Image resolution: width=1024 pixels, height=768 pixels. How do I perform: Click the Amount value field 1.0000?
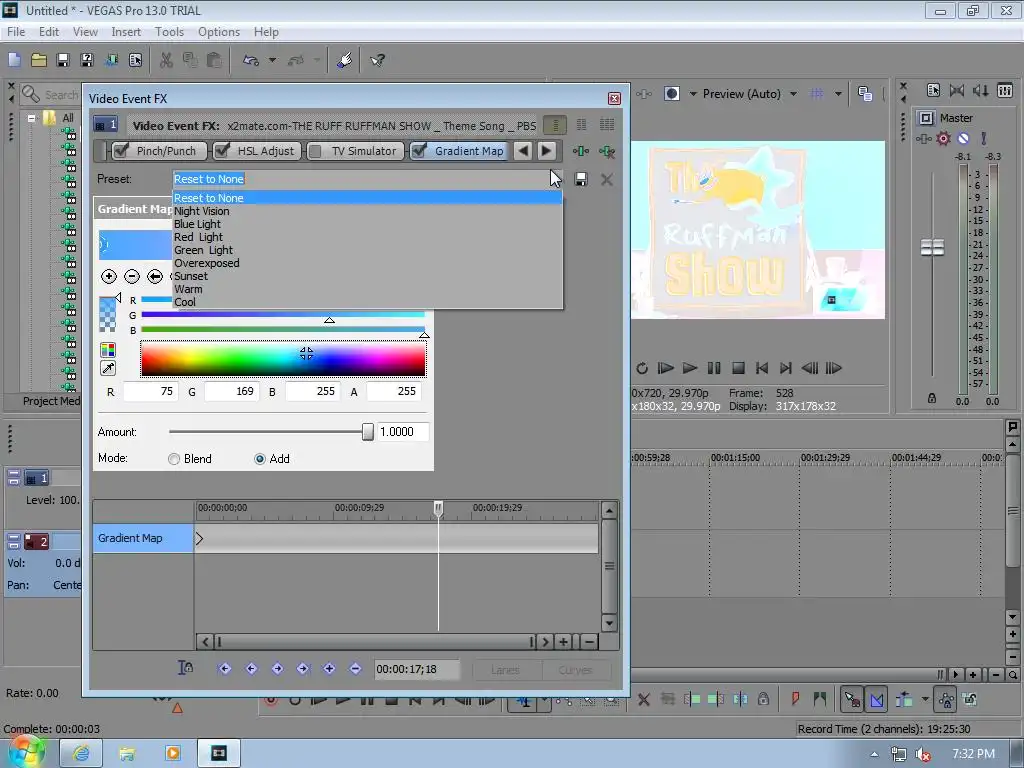point(402,432)
